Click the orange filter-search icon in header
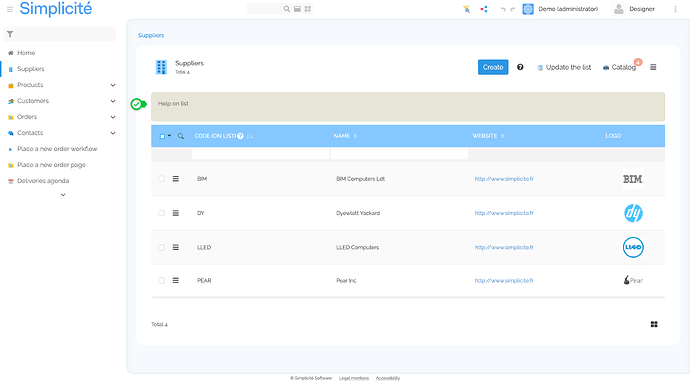 pyautogui.click(x=466, y=9)
